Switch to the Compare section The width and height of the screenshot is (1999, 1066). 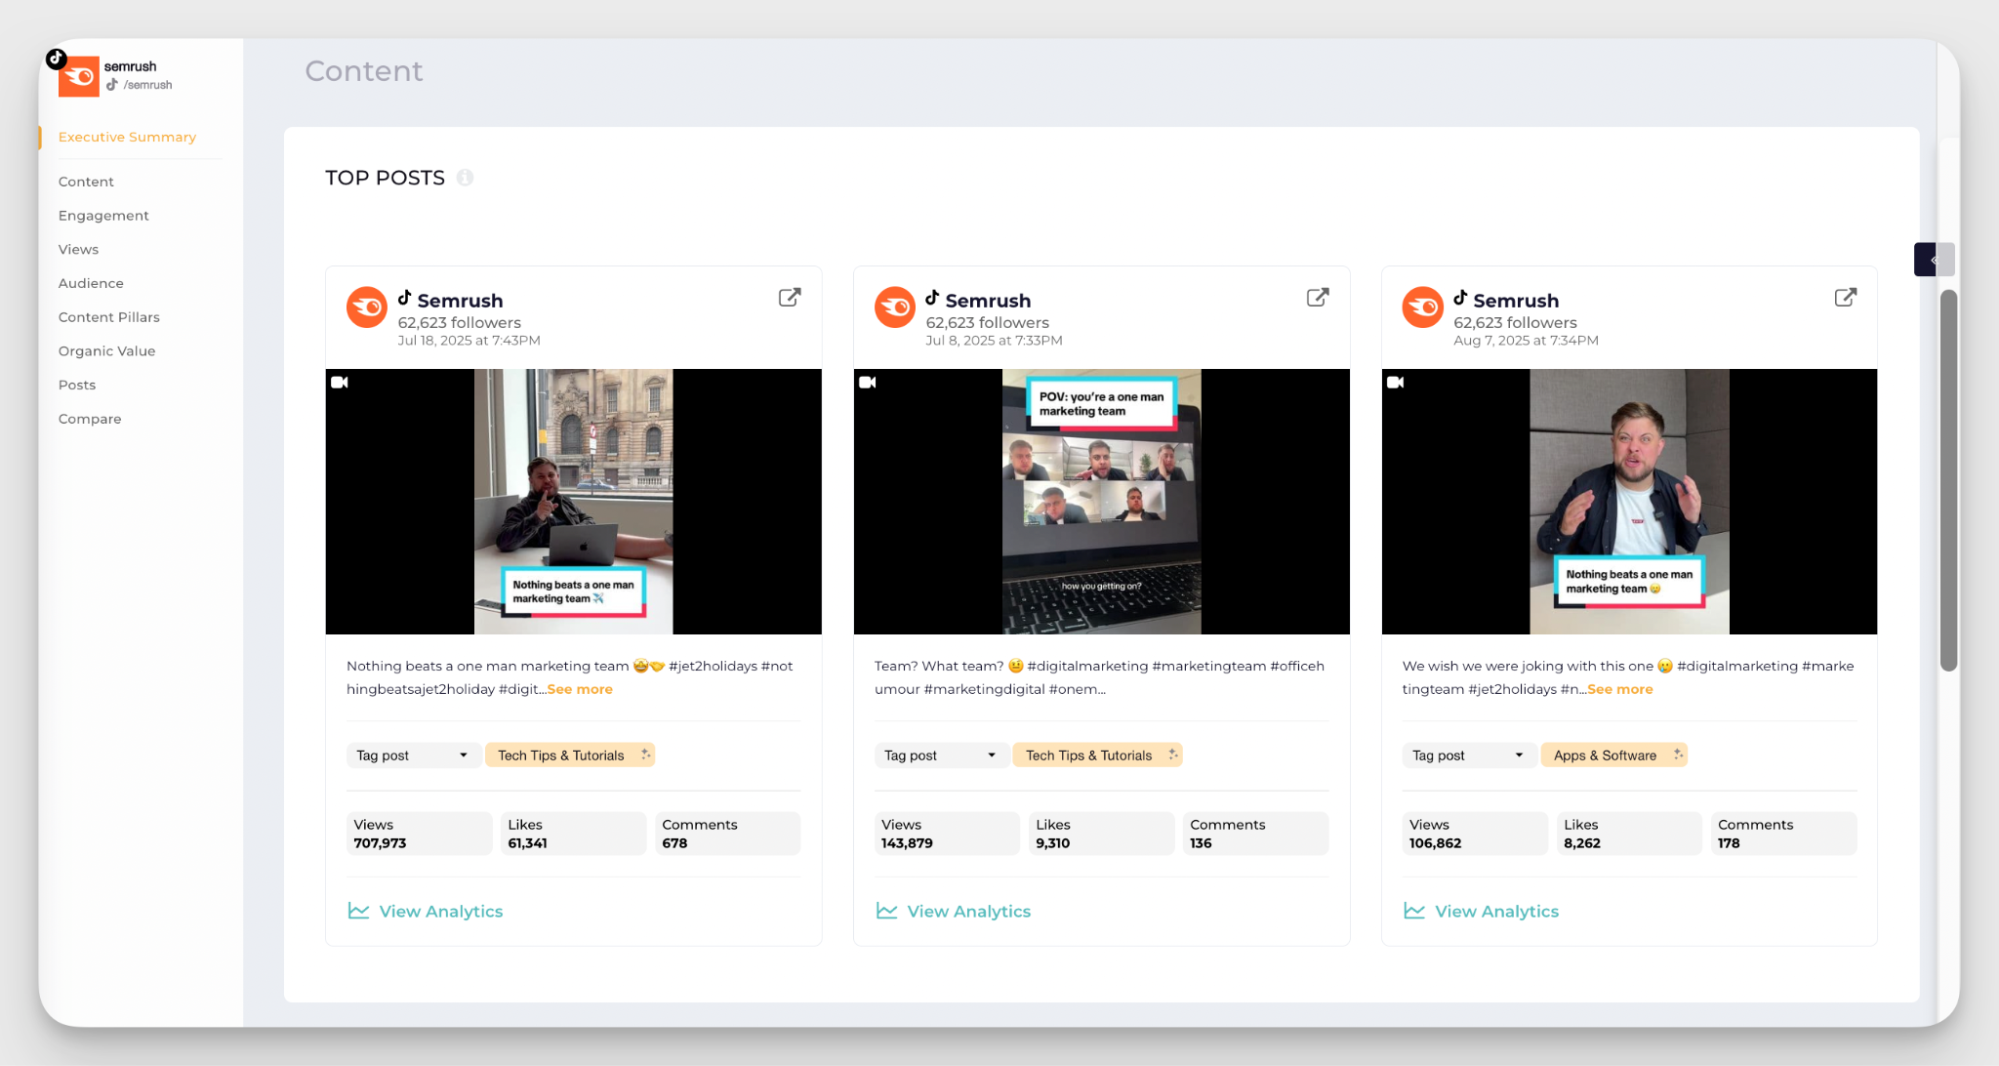[90, 418]
